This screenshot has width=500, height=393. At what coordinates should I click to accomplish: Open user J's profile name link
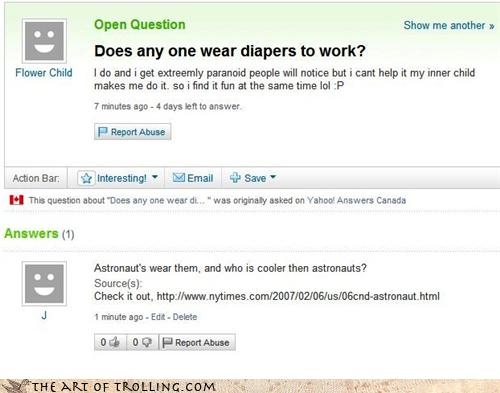44,315
